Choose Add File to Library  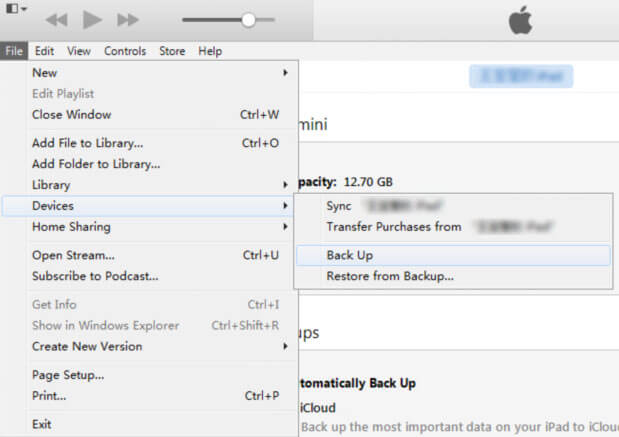click(x=160, y=143)
